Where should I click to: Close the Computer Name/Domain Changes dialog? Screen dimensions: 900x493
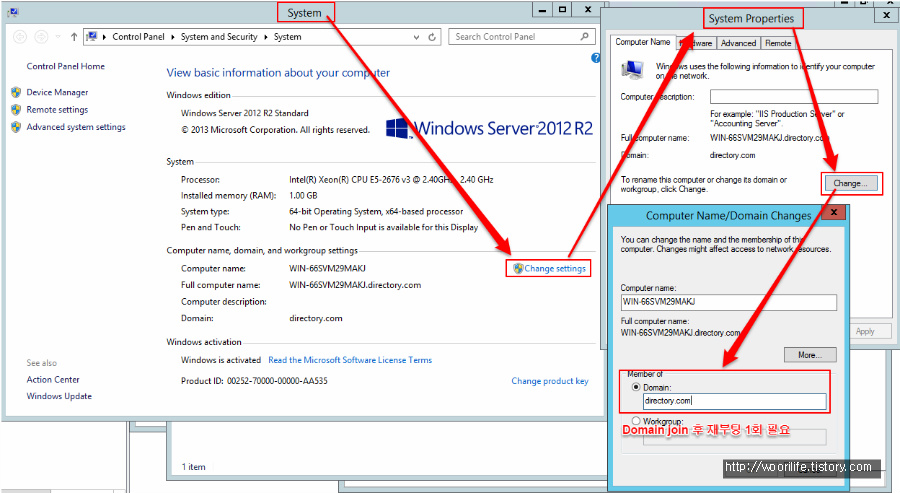pyautogui.click(x=834, y=212)
